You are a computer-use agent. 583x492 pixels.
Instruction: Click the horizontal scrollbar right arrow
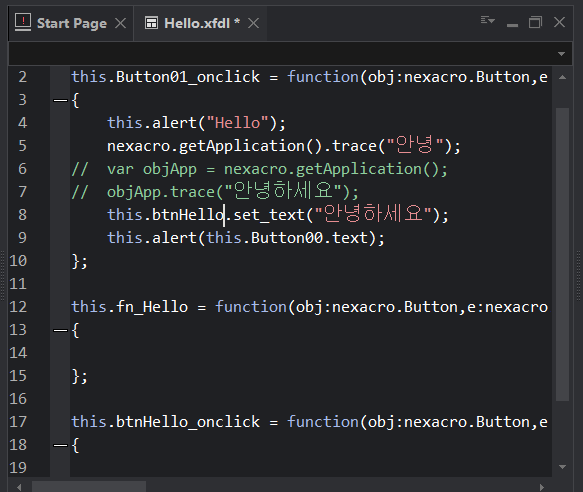pos(542,487)
